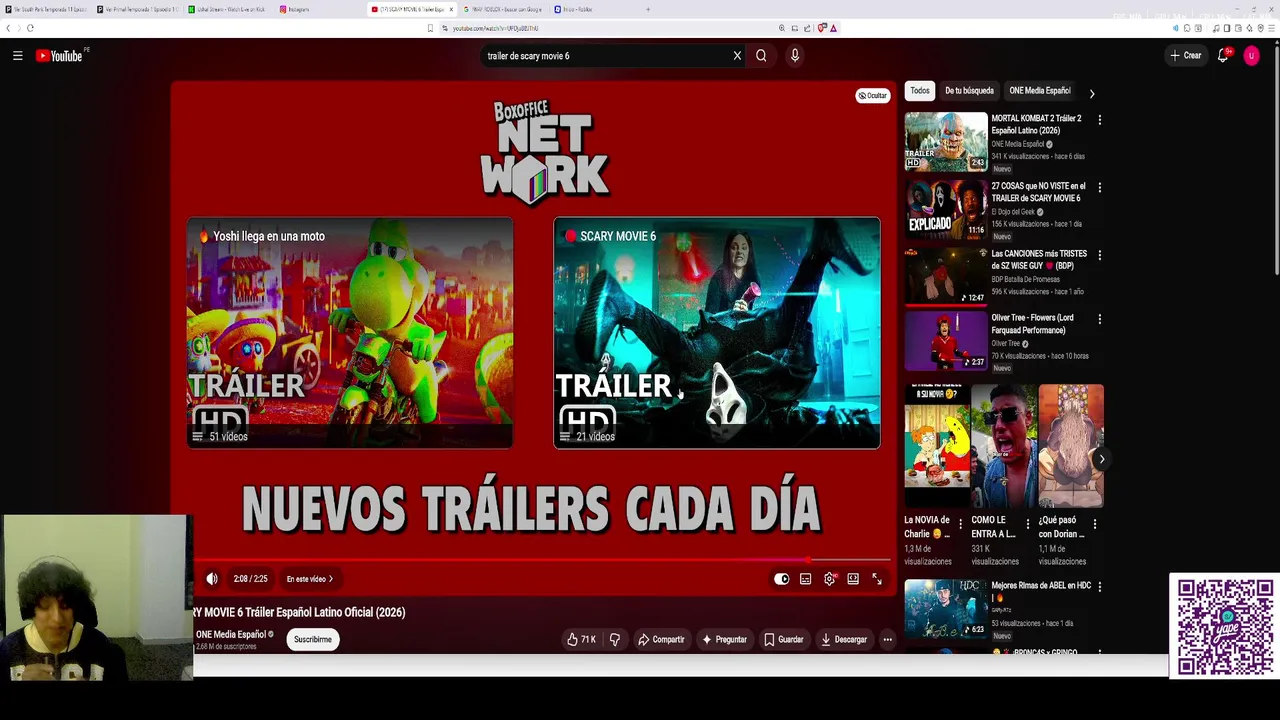The height and width of the screenshot is (720, 1280).
Task: Go to the YouTube home logo
Action: click(61, 56)
